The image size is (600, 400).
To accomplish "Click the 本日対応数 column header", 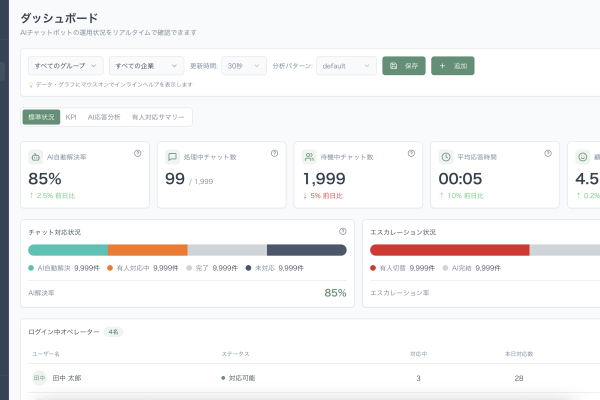I will pyautogui.click(x=519, y=354).
